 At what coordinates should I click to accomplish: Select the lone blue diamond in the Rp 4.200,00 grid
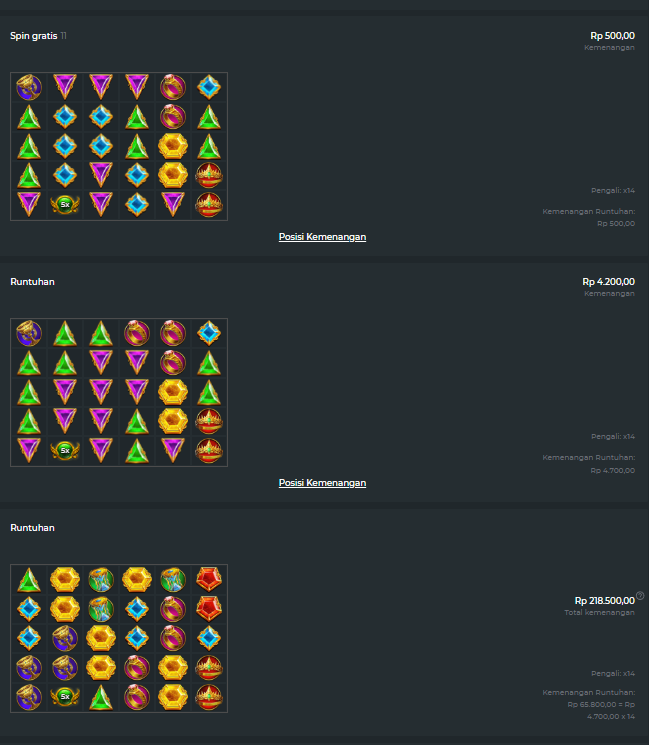point(209,333)
